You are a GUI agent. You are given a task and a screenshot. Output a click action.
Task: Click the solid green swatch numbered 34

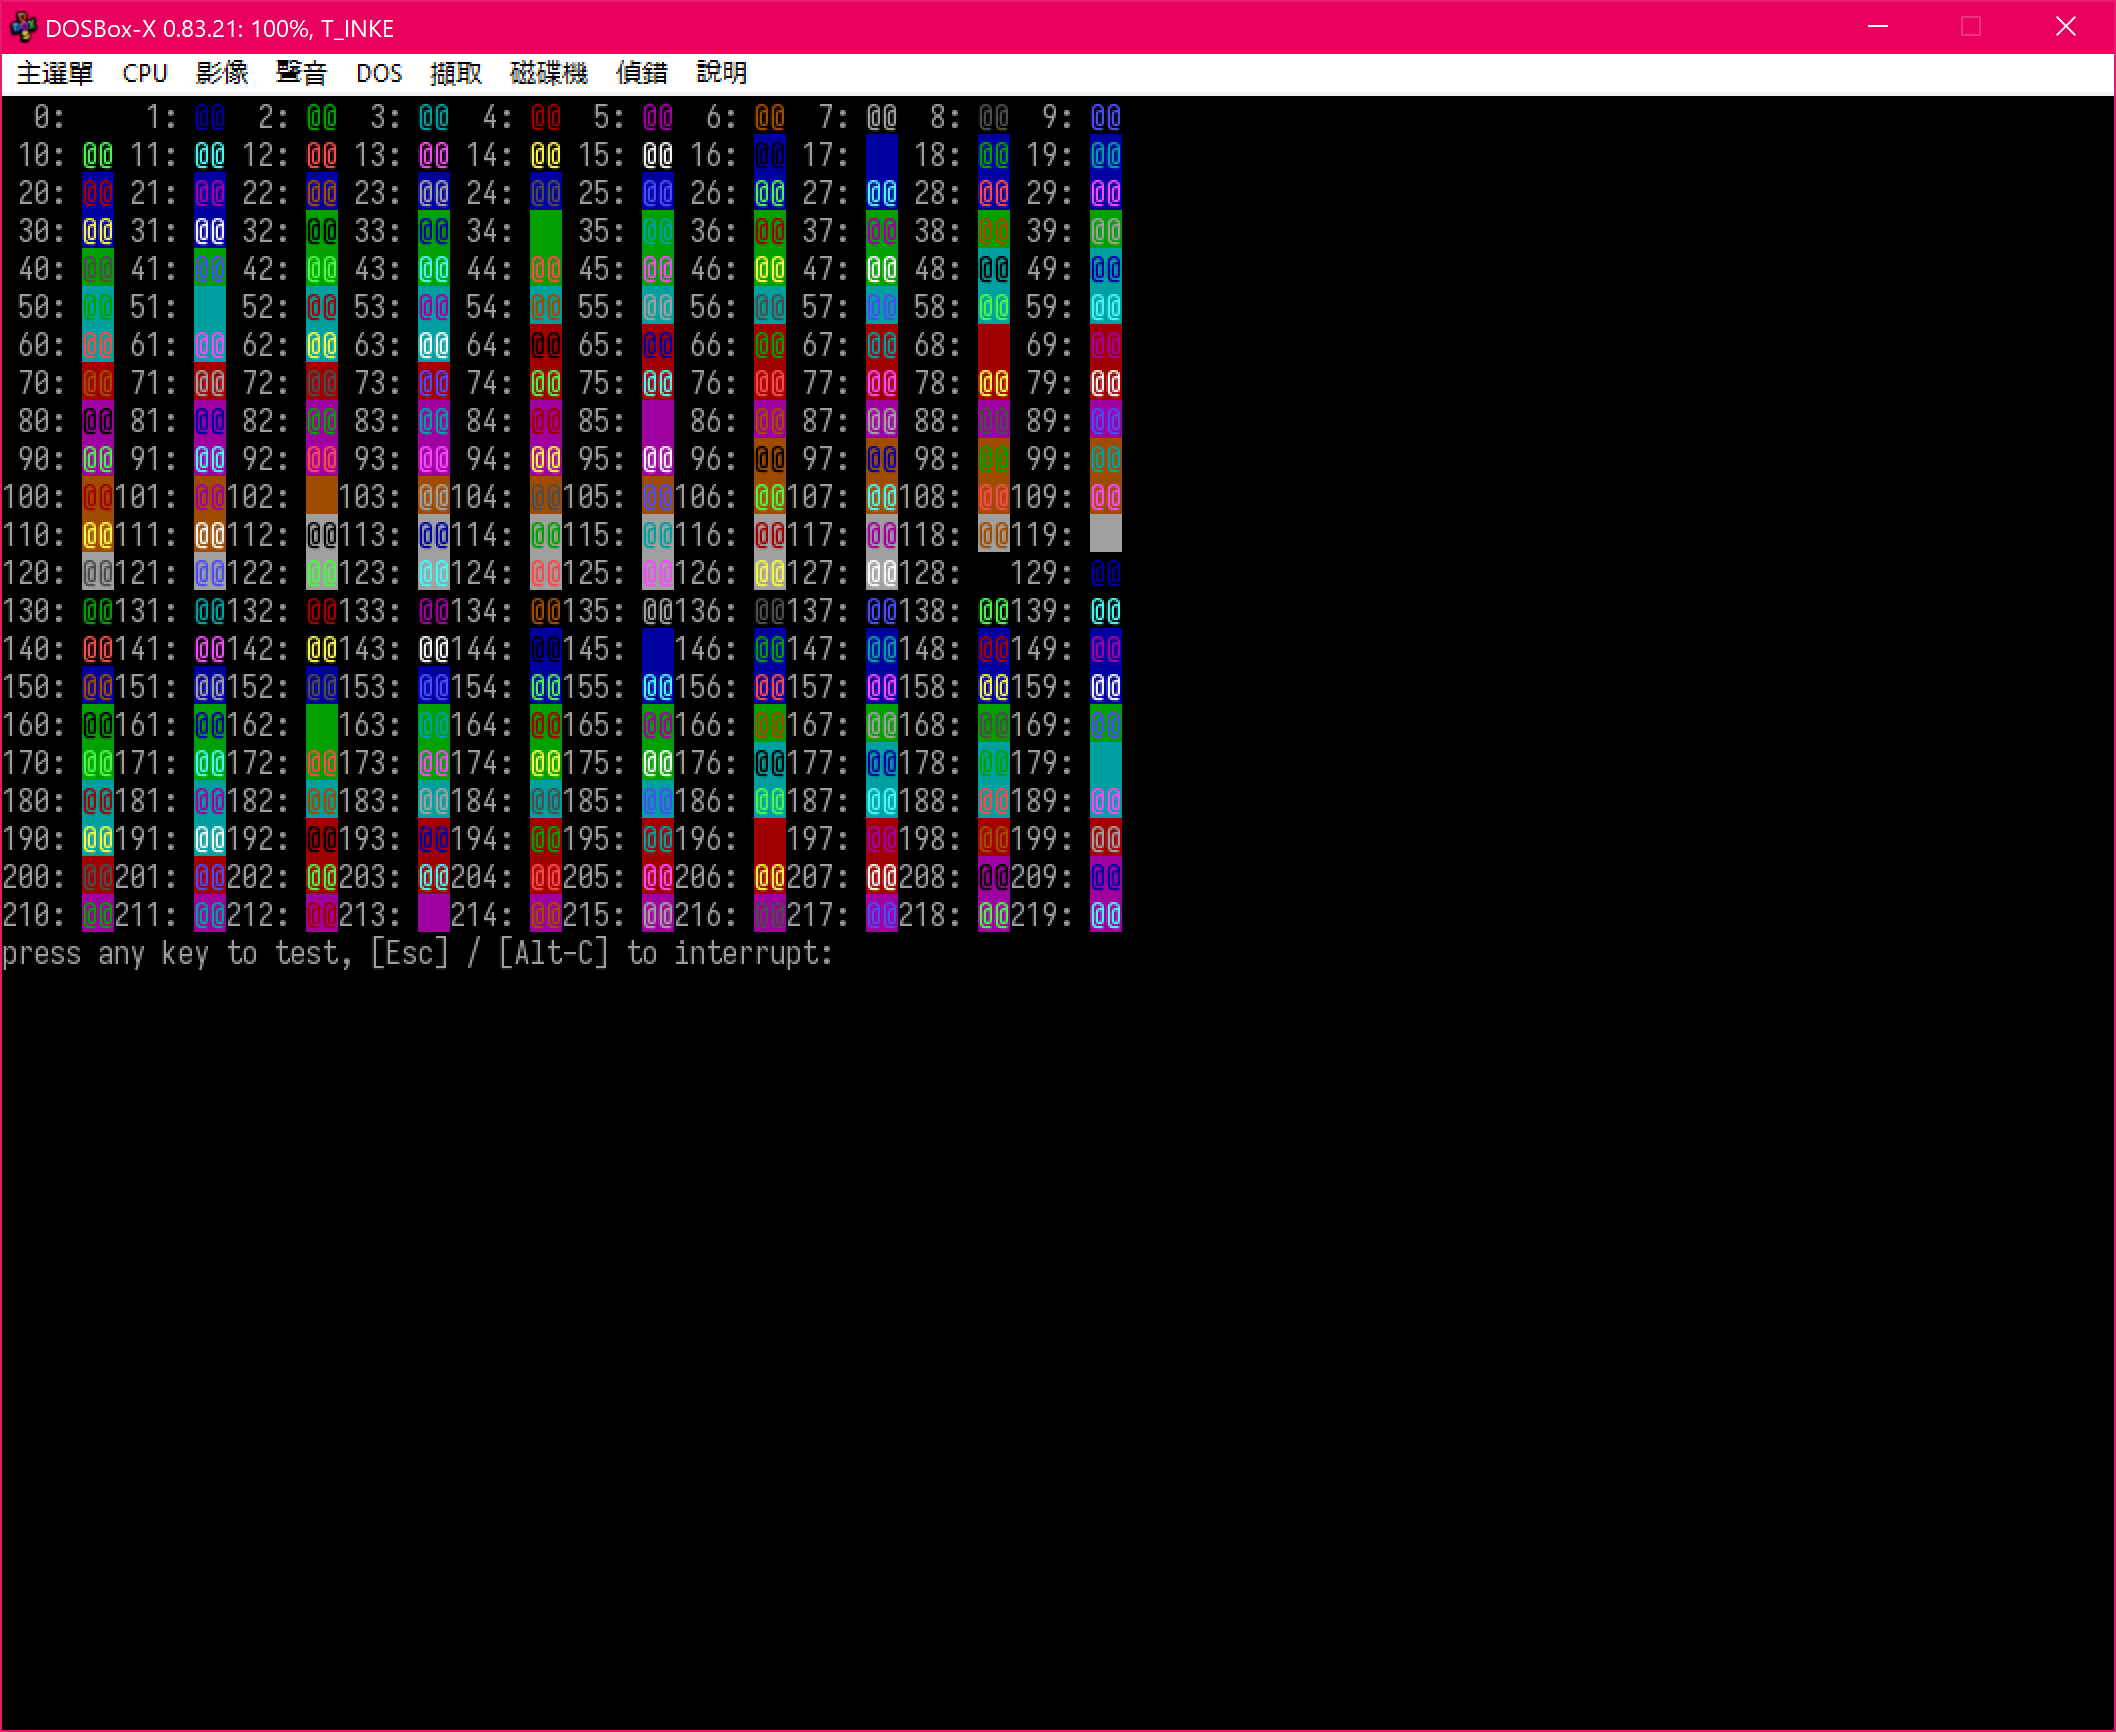pos(545,230)
